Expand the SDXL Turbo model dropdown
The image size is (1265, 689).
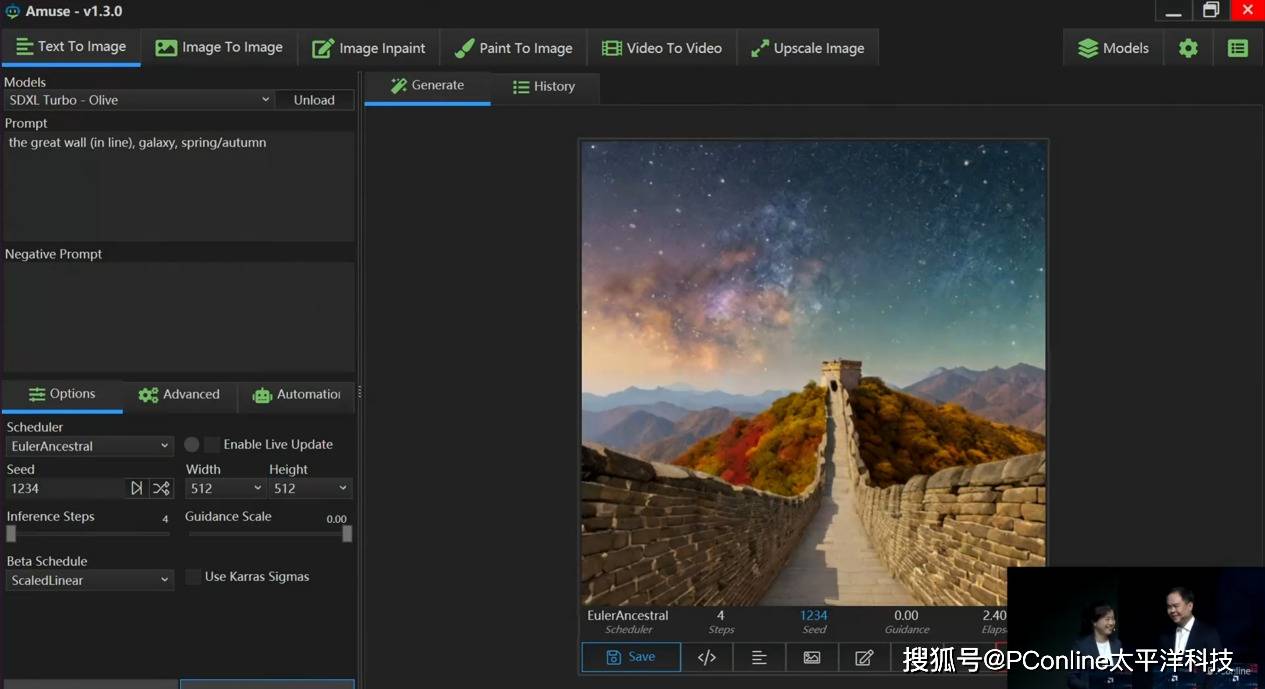pos(138,100)
